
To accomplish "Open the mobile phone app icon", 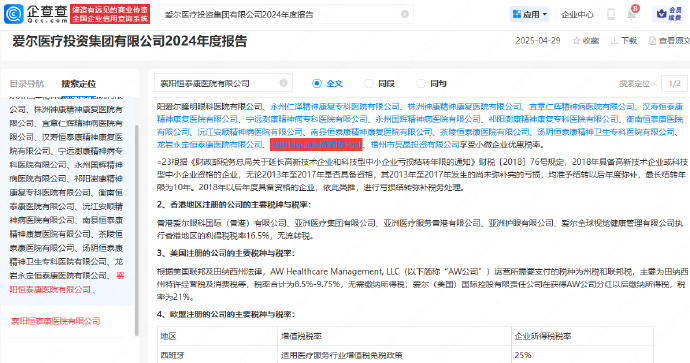I will point(611,15).
